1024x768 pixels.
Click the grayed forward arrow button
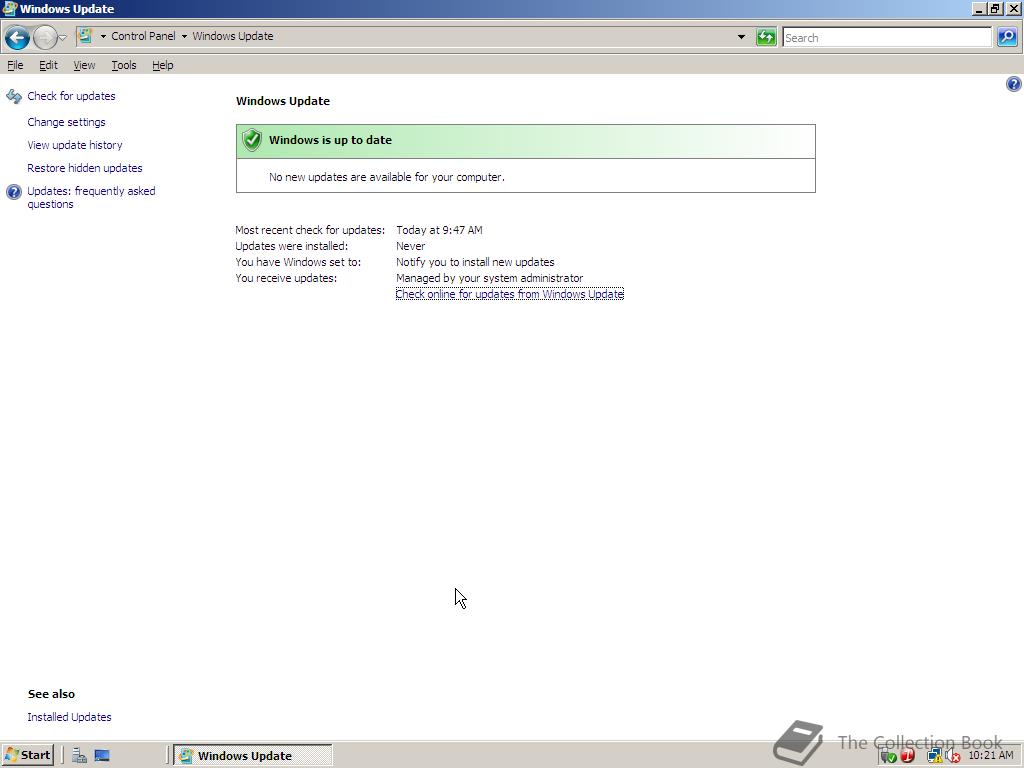pos(45,37)
